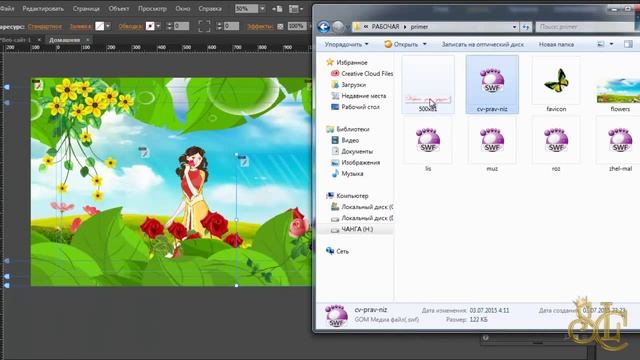Expand the zoom level dropdown arrow

coord(262,9)
